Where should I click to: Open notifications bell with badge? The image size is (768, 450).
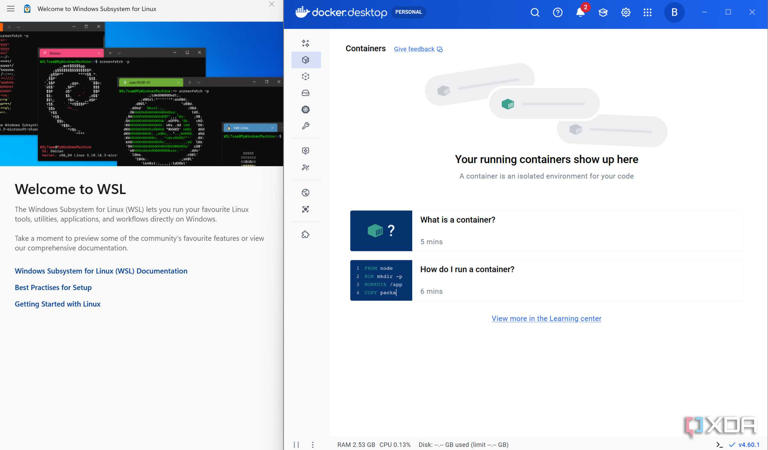(x=581, y=11)
